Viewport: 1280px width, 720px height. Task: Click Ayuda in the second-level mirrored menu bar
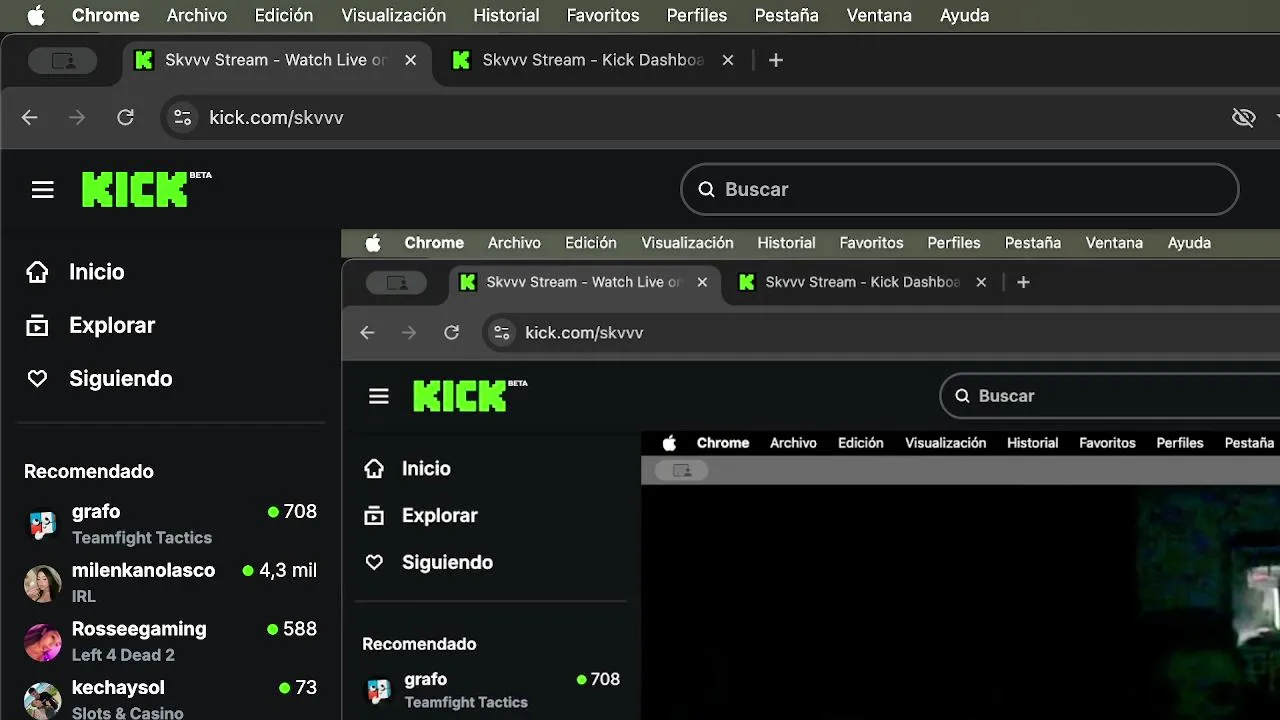click(1189, 243)
